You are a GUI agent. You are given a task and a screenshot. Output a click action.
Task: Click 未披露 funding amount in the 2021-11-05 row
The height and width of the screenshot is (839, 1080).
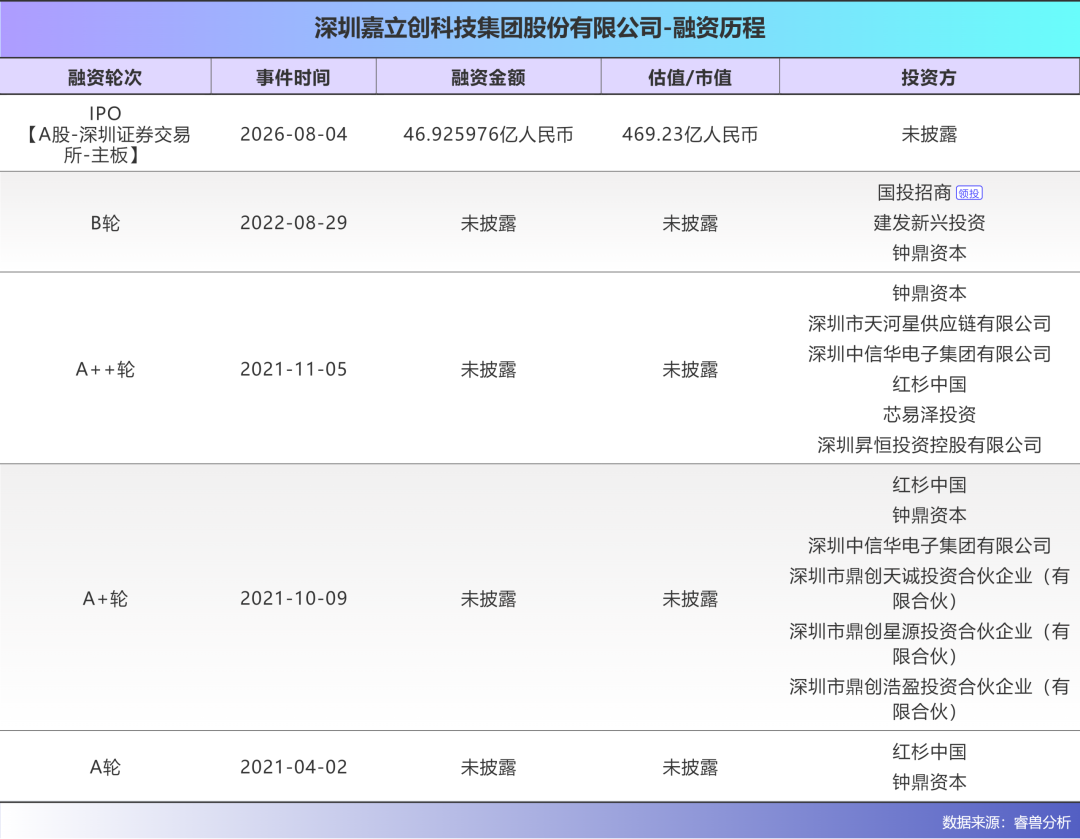pyautogui.click(x=488, y=370)
